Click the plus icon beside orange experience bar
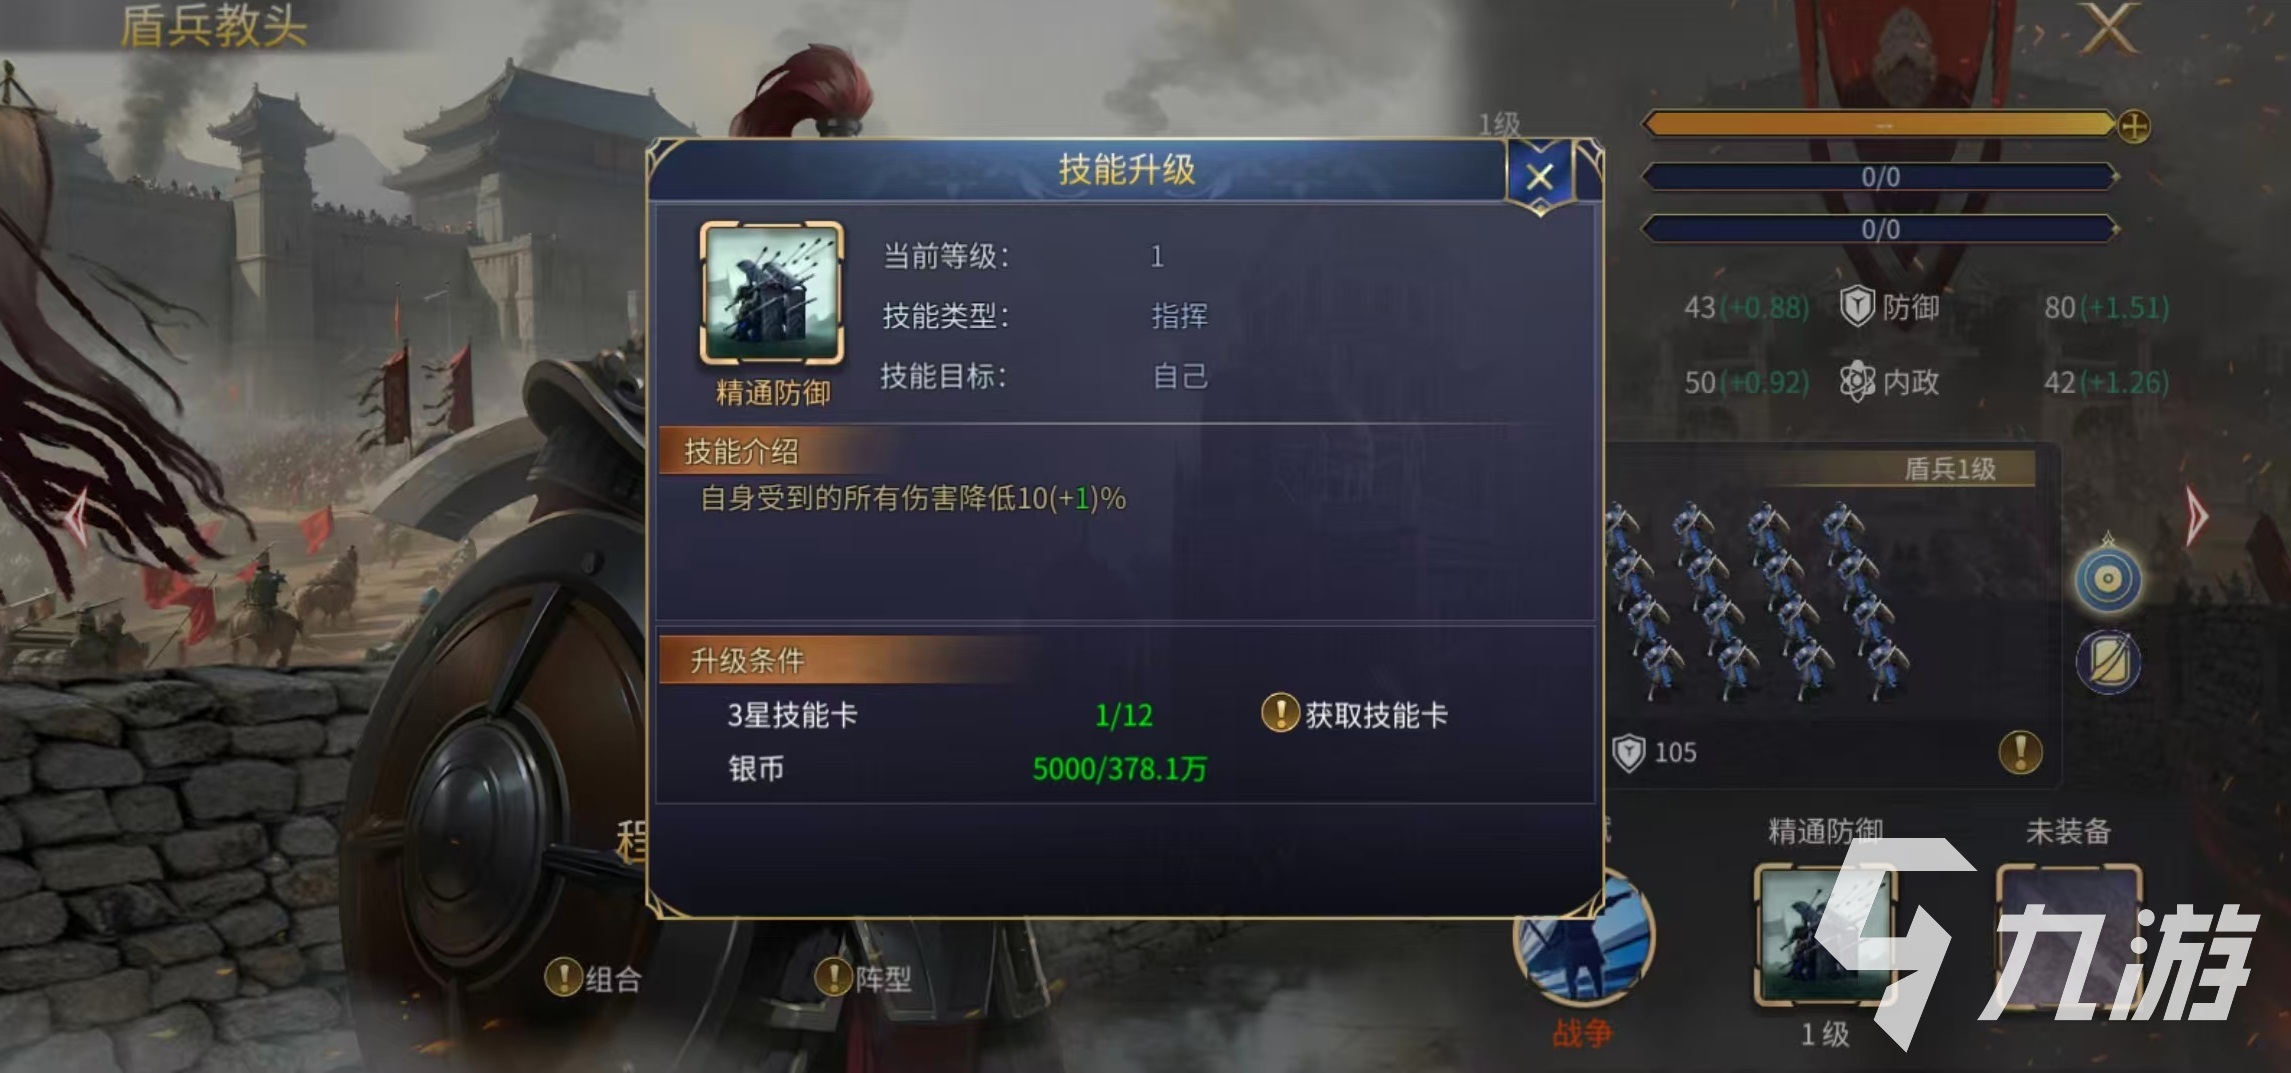 pyautogui.click(x=2134, y=126)
